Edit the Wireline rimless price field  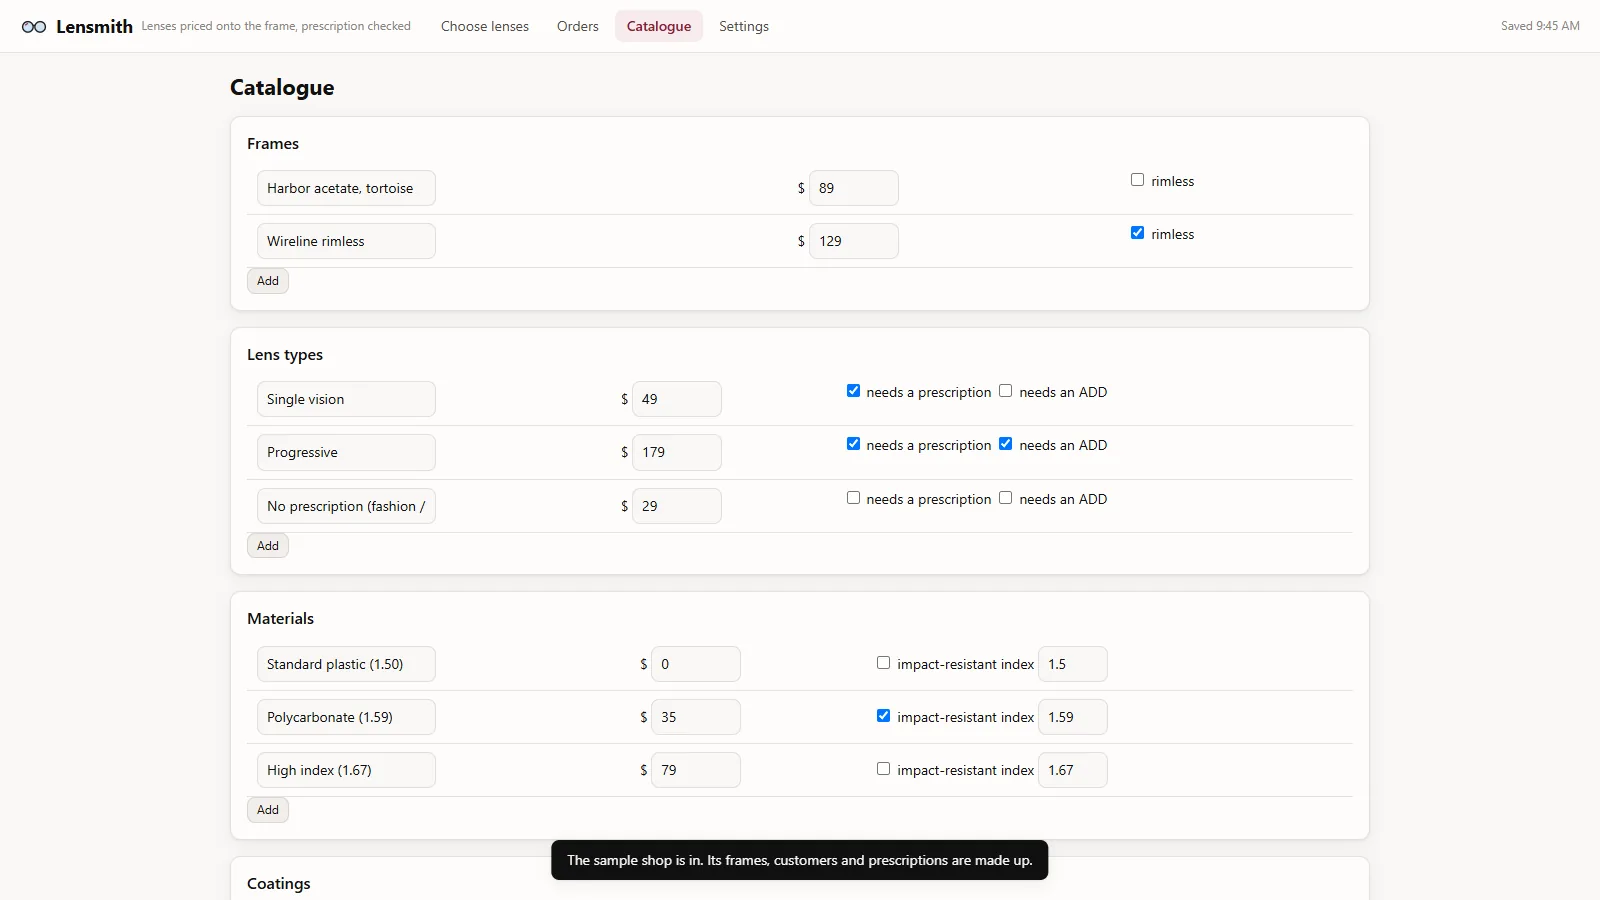pyautogui.click(x=854, y=241)
